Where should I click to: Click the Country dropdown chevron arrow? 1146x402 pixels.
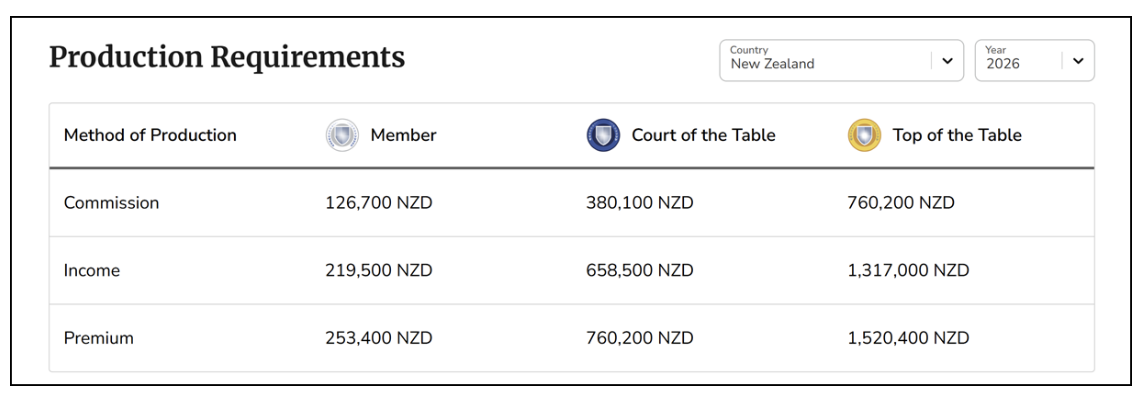[x=946, y=61]
